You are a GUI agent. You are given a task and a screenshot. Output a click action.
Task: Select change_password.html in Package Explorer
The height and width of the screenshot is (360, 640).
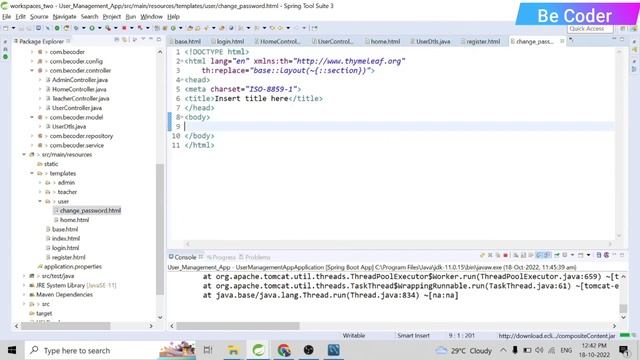pos(90,211)
